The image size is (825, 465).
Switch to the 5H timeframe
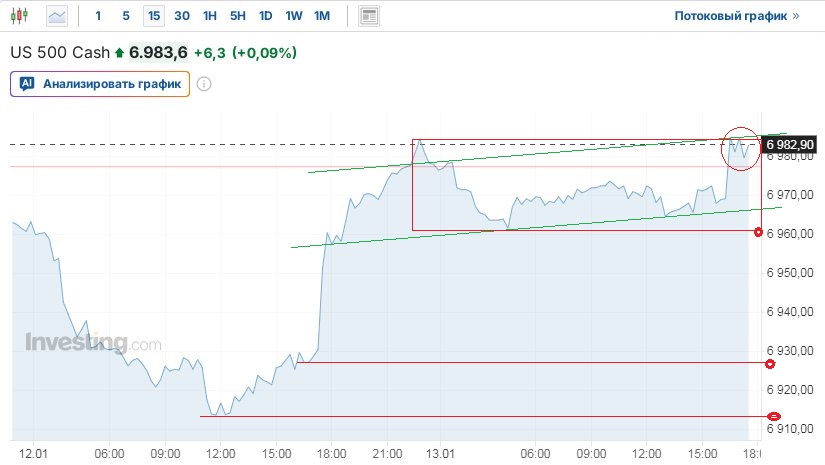(x=237, y=16)
